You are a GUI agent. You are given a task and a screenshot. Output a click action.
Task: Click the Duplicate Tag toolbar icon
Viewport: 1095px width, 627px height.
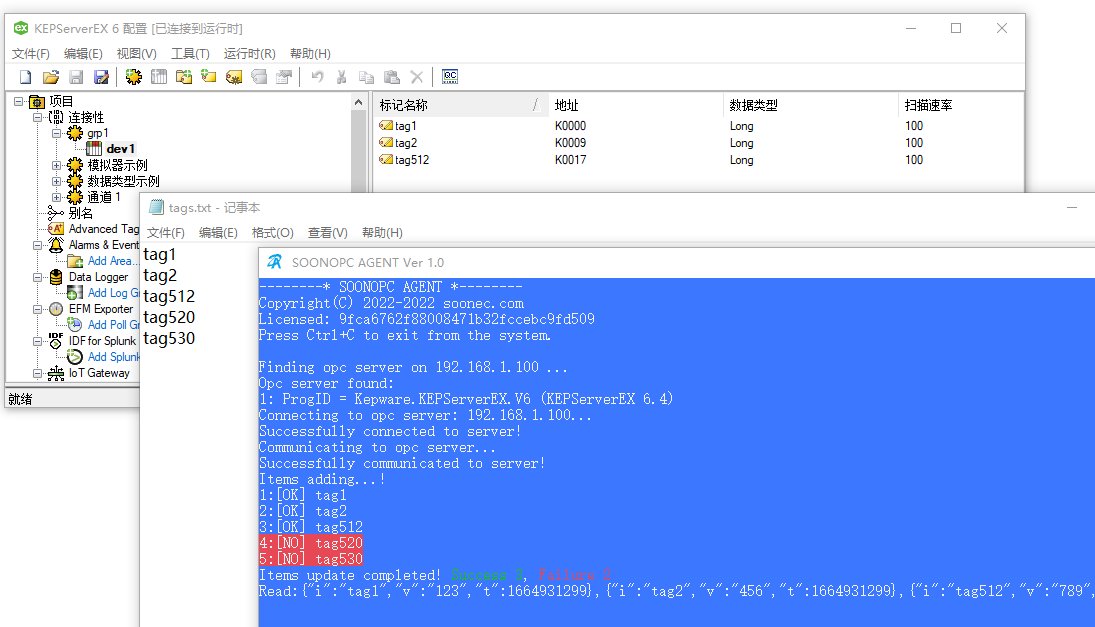point(259,77)
